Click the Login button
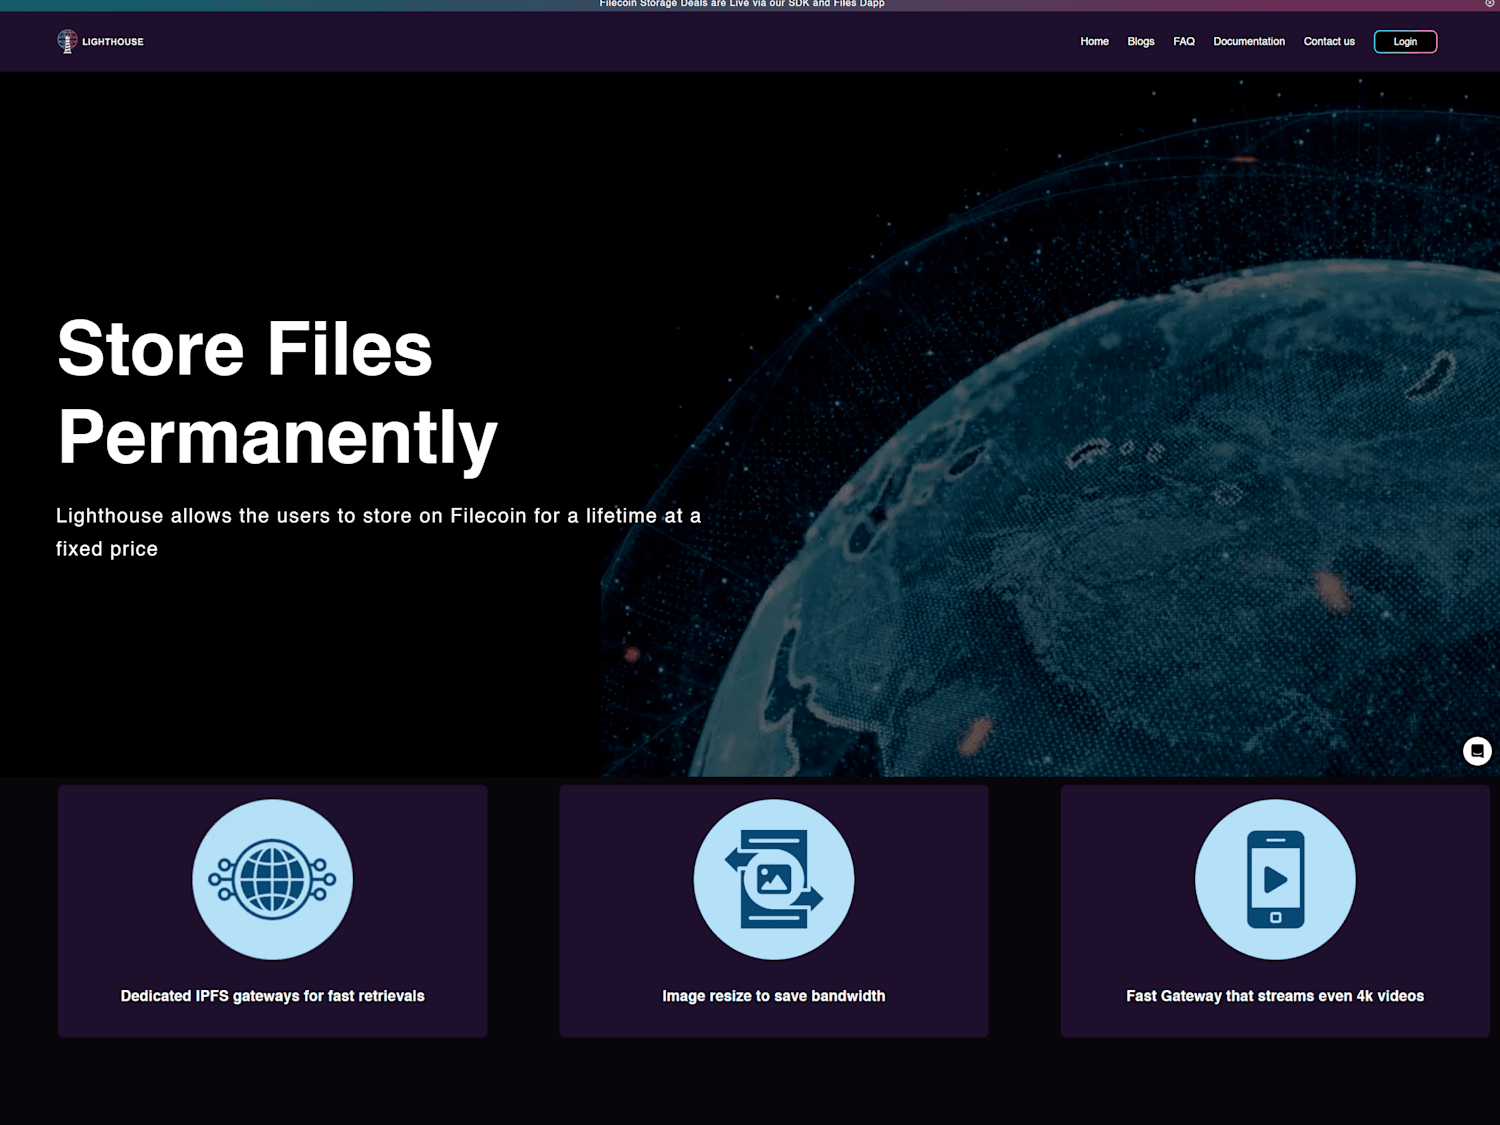The height and width of the screenshot is (1125, 1500). tap(1405, 42)
